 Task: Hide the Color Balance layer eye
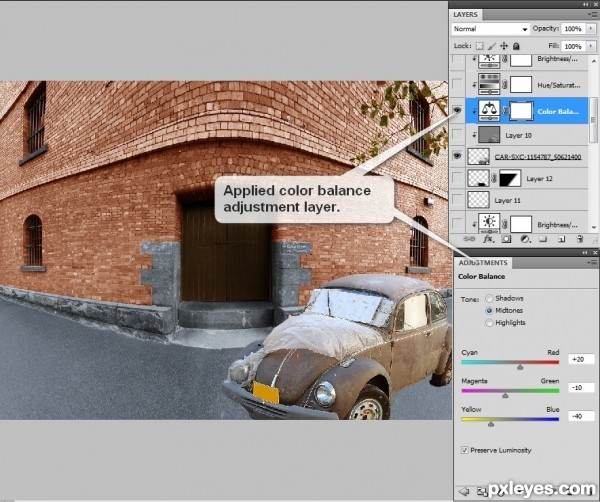pos(457,111)
